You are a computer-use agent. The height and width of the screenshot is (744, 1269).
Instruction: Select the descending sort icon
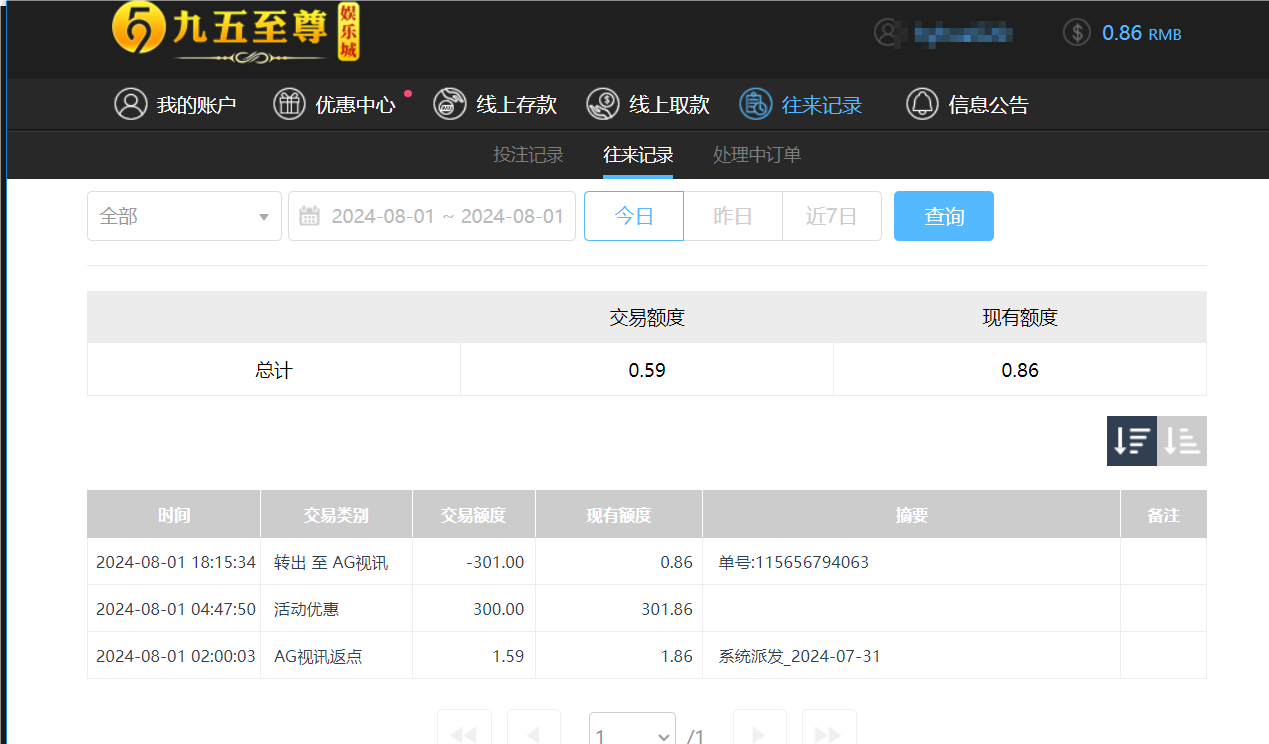click(x=1131, y=440)
